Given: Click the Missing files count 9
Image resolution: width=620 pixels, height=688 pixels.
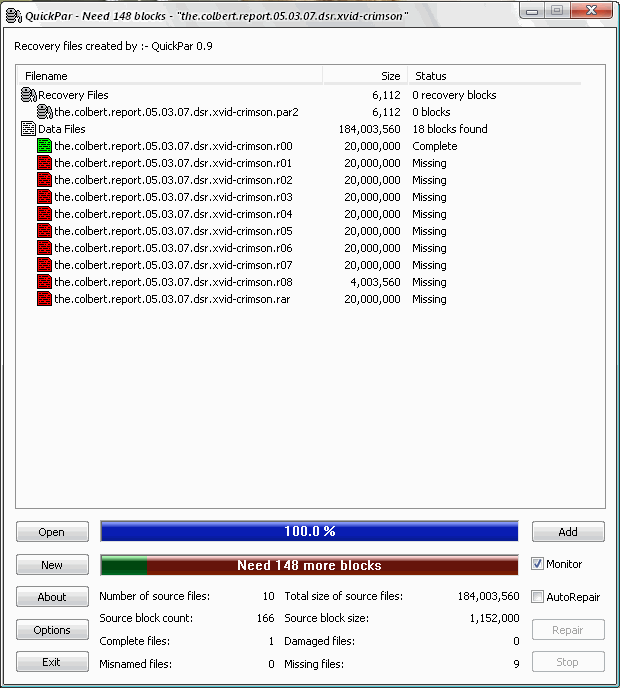Looking at the screenshot, I should click(x=516, y=664).
